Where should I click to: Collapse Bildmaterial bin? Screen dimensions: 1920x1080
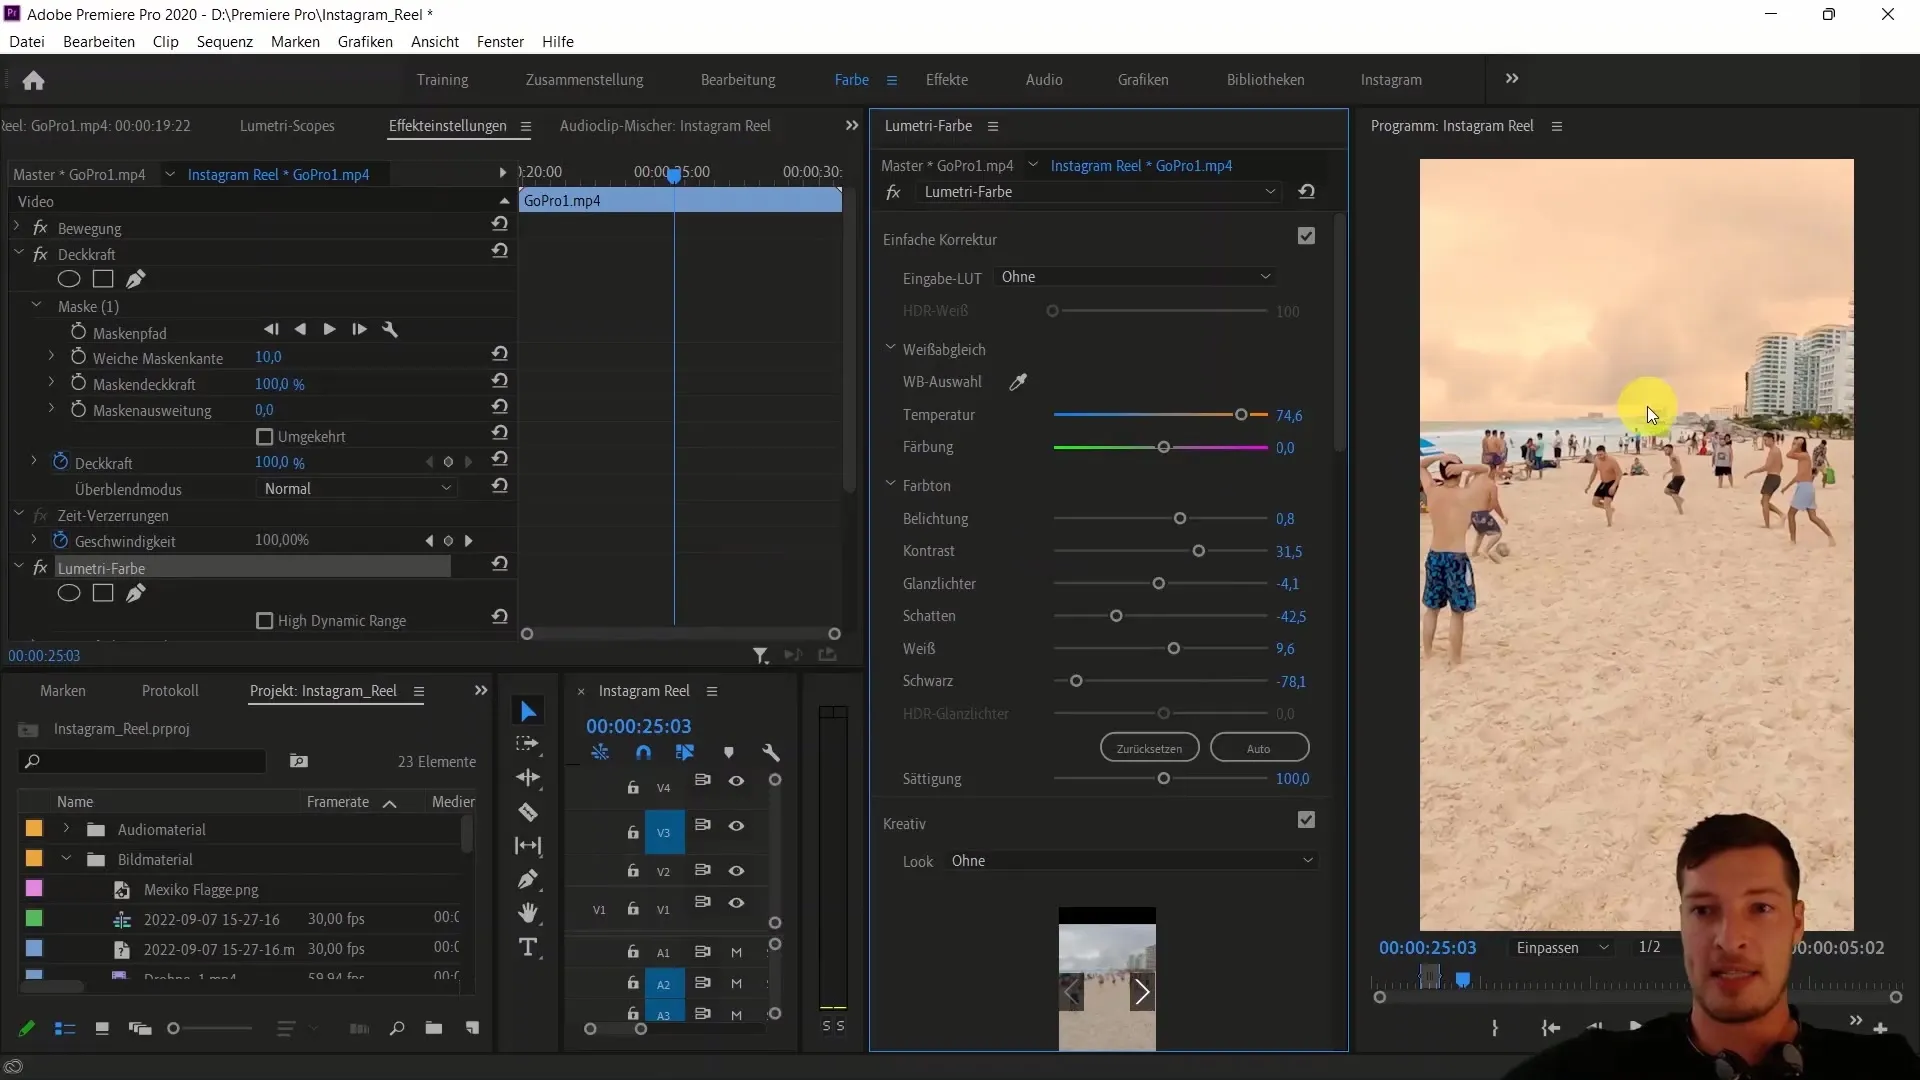pyautogui.click(x=66, y=859)
